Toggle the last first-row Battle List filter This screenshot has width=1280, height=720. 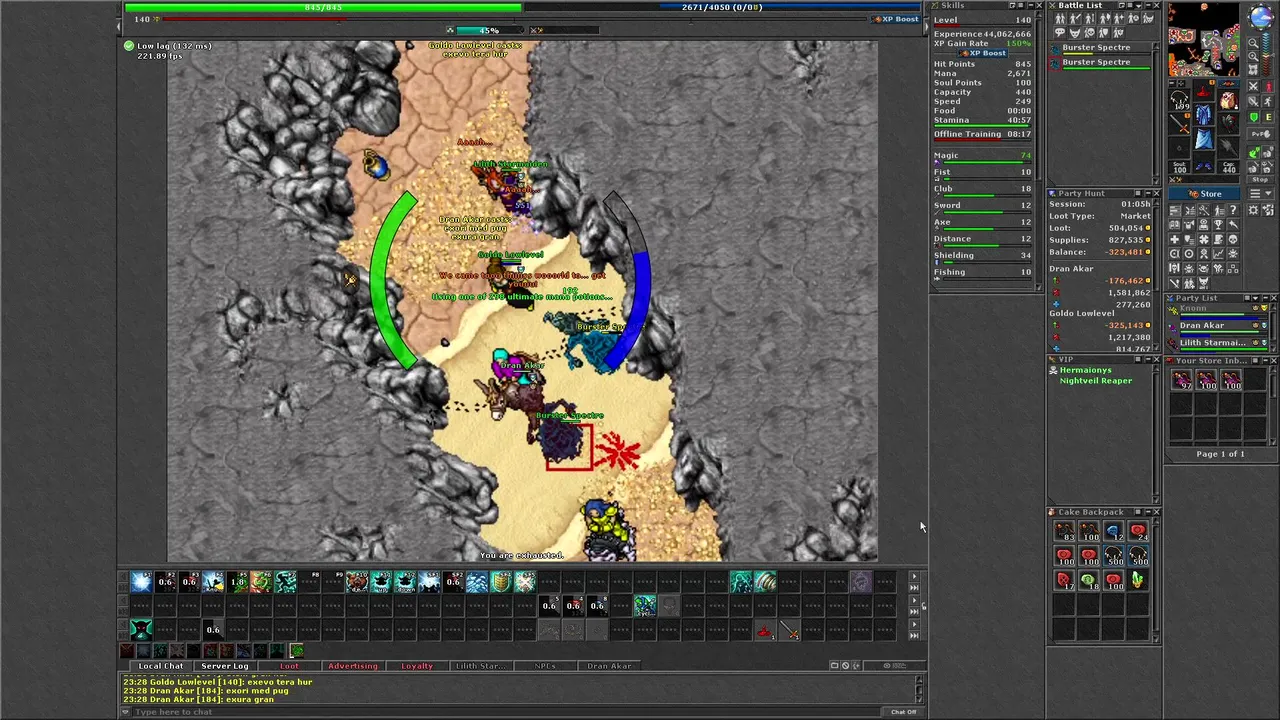tap(1148, 18)
